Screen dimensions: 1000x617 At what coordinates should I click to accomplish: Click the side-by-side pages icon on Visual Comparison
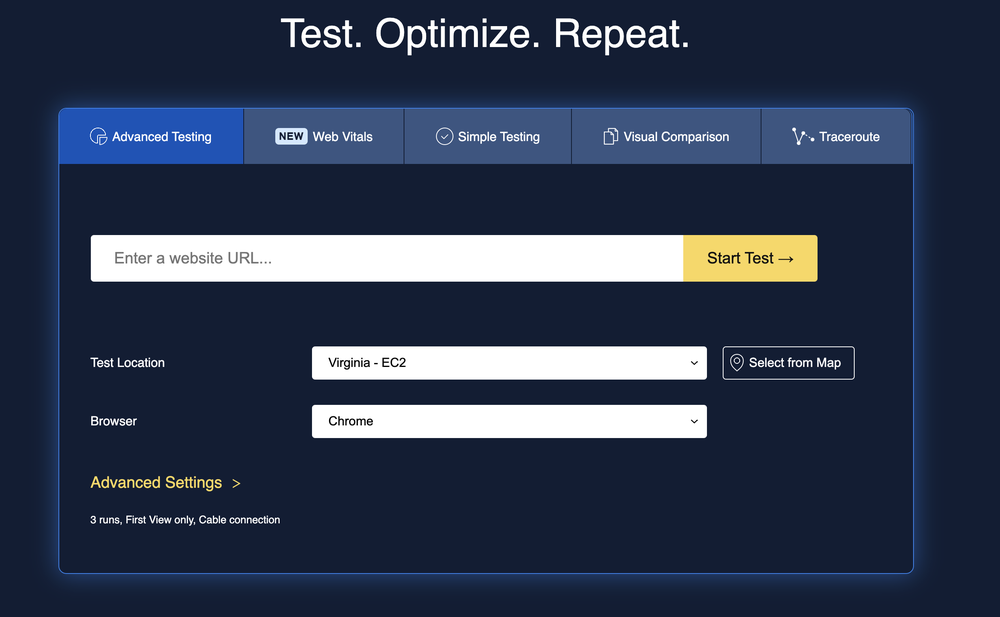(x=609, y=136)
